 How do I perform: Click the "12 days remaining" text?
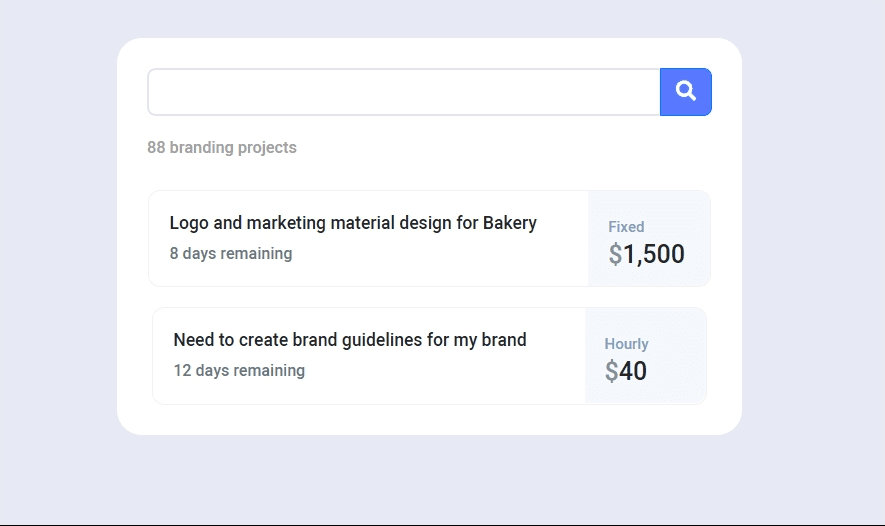tap(239, 370)
